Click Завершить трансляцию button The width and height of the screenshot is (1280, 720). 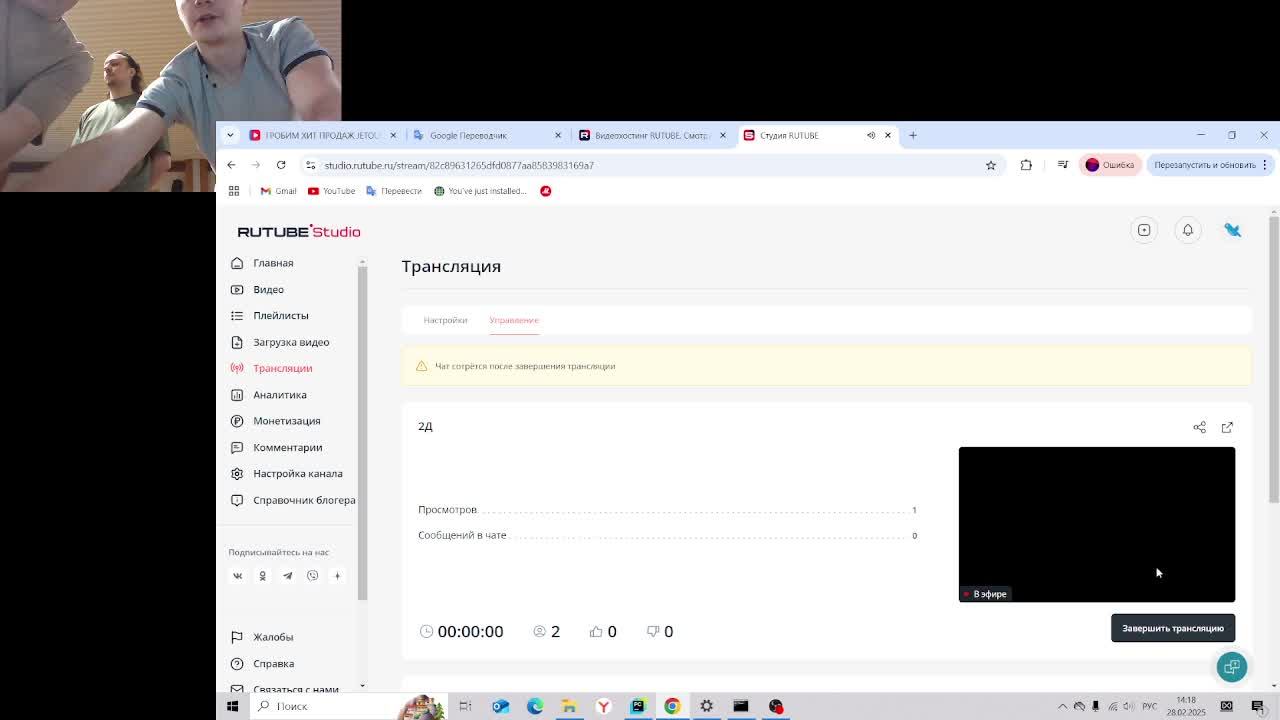pos(1173,628)
